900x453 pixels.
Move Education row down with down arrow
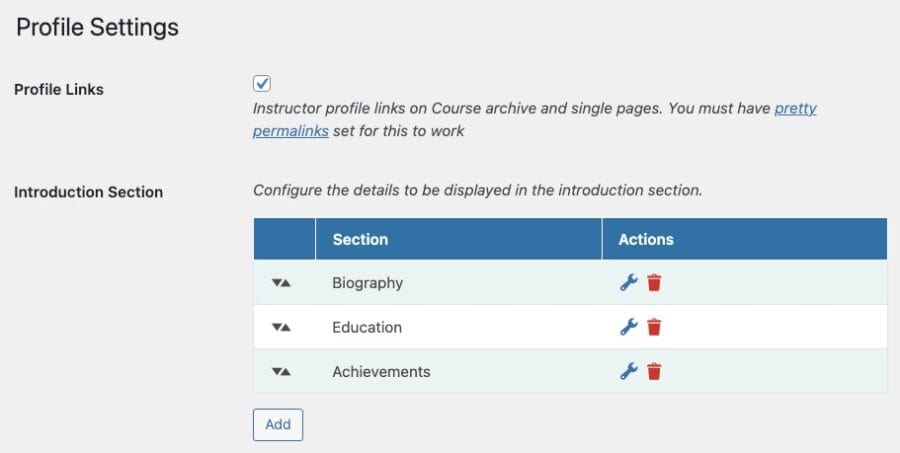coord(276,327)
